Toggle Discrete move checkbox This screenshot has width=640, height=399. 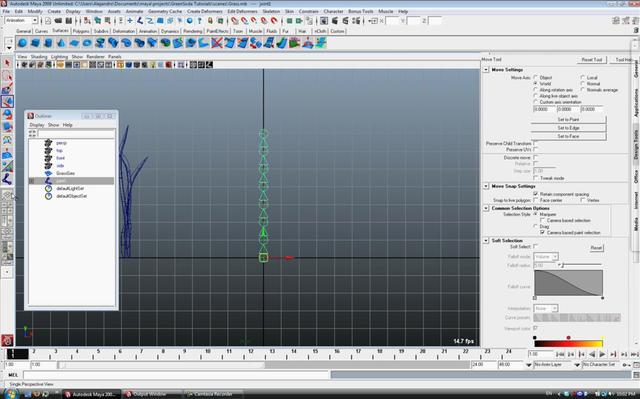click(536, 157)
